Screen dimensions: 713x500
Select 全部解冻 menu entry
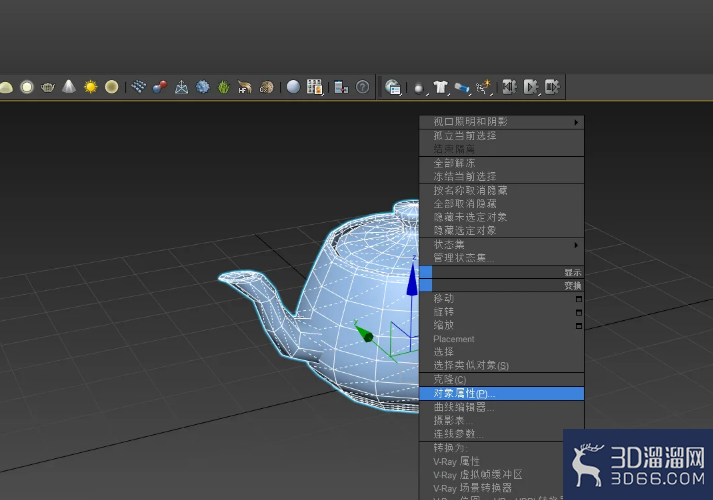(x=502, y=163)
